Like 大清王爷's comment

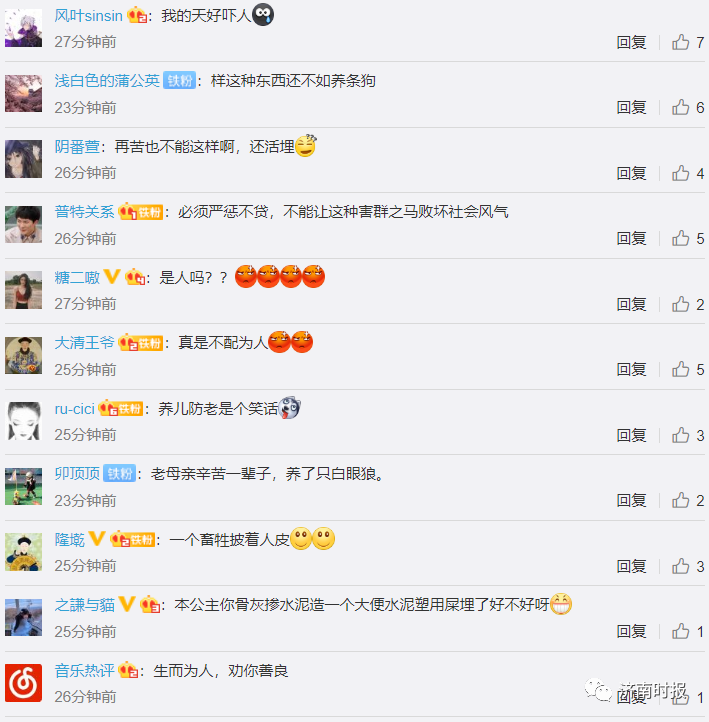tap(680, 369)
